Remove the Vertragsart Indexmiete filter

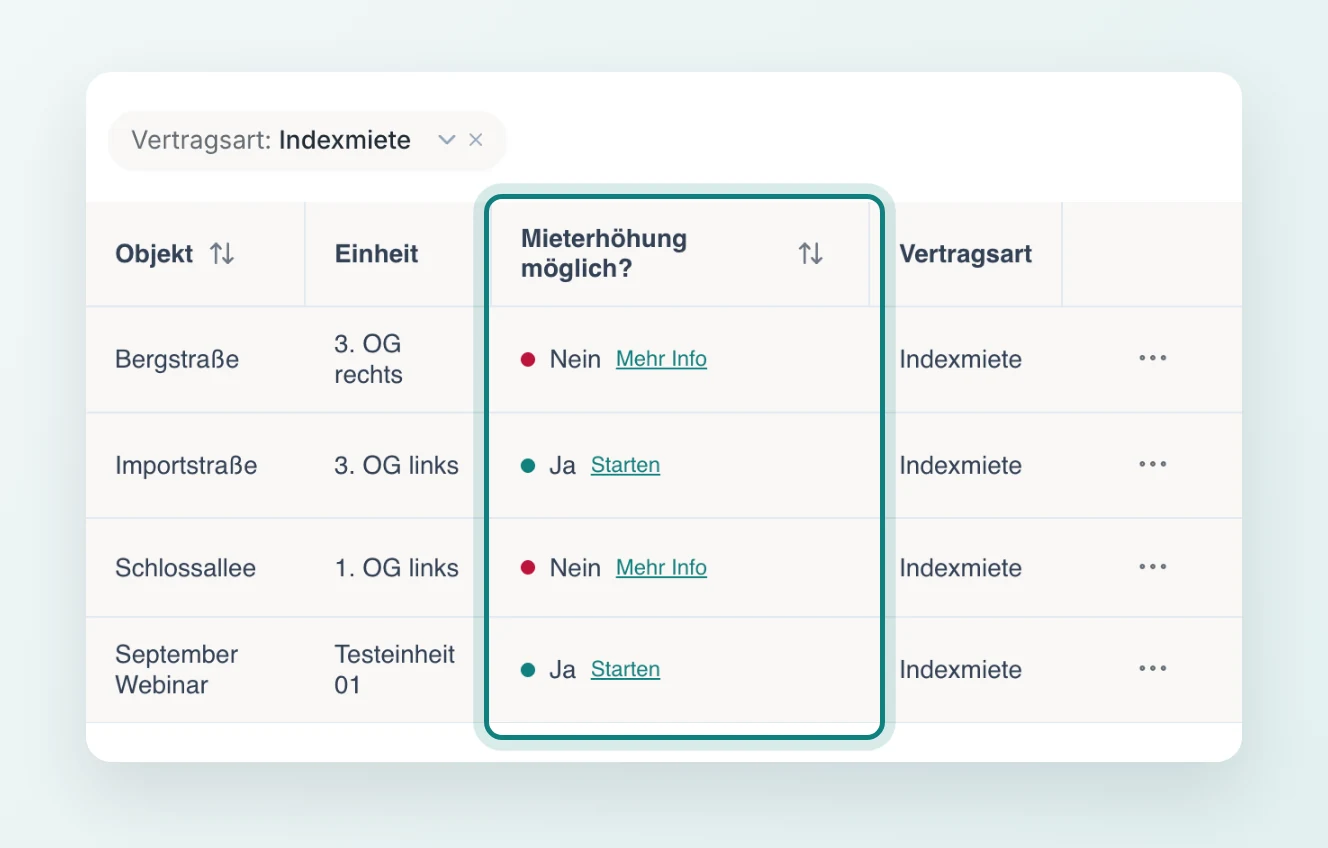(476, 140)
